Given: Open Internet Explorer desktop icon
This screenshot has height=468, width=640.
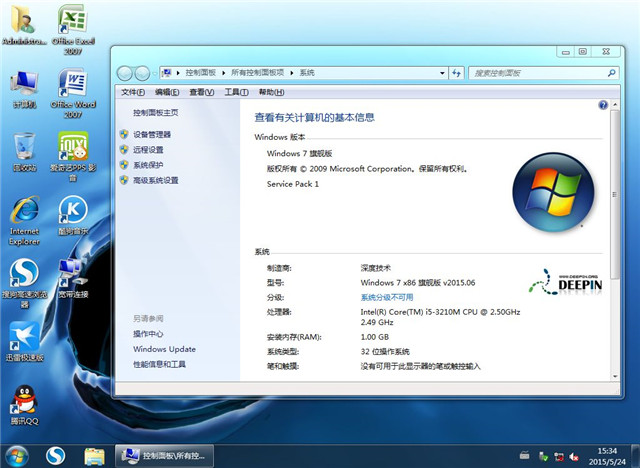Looking at the screenshot, I should tap(24, 212).
